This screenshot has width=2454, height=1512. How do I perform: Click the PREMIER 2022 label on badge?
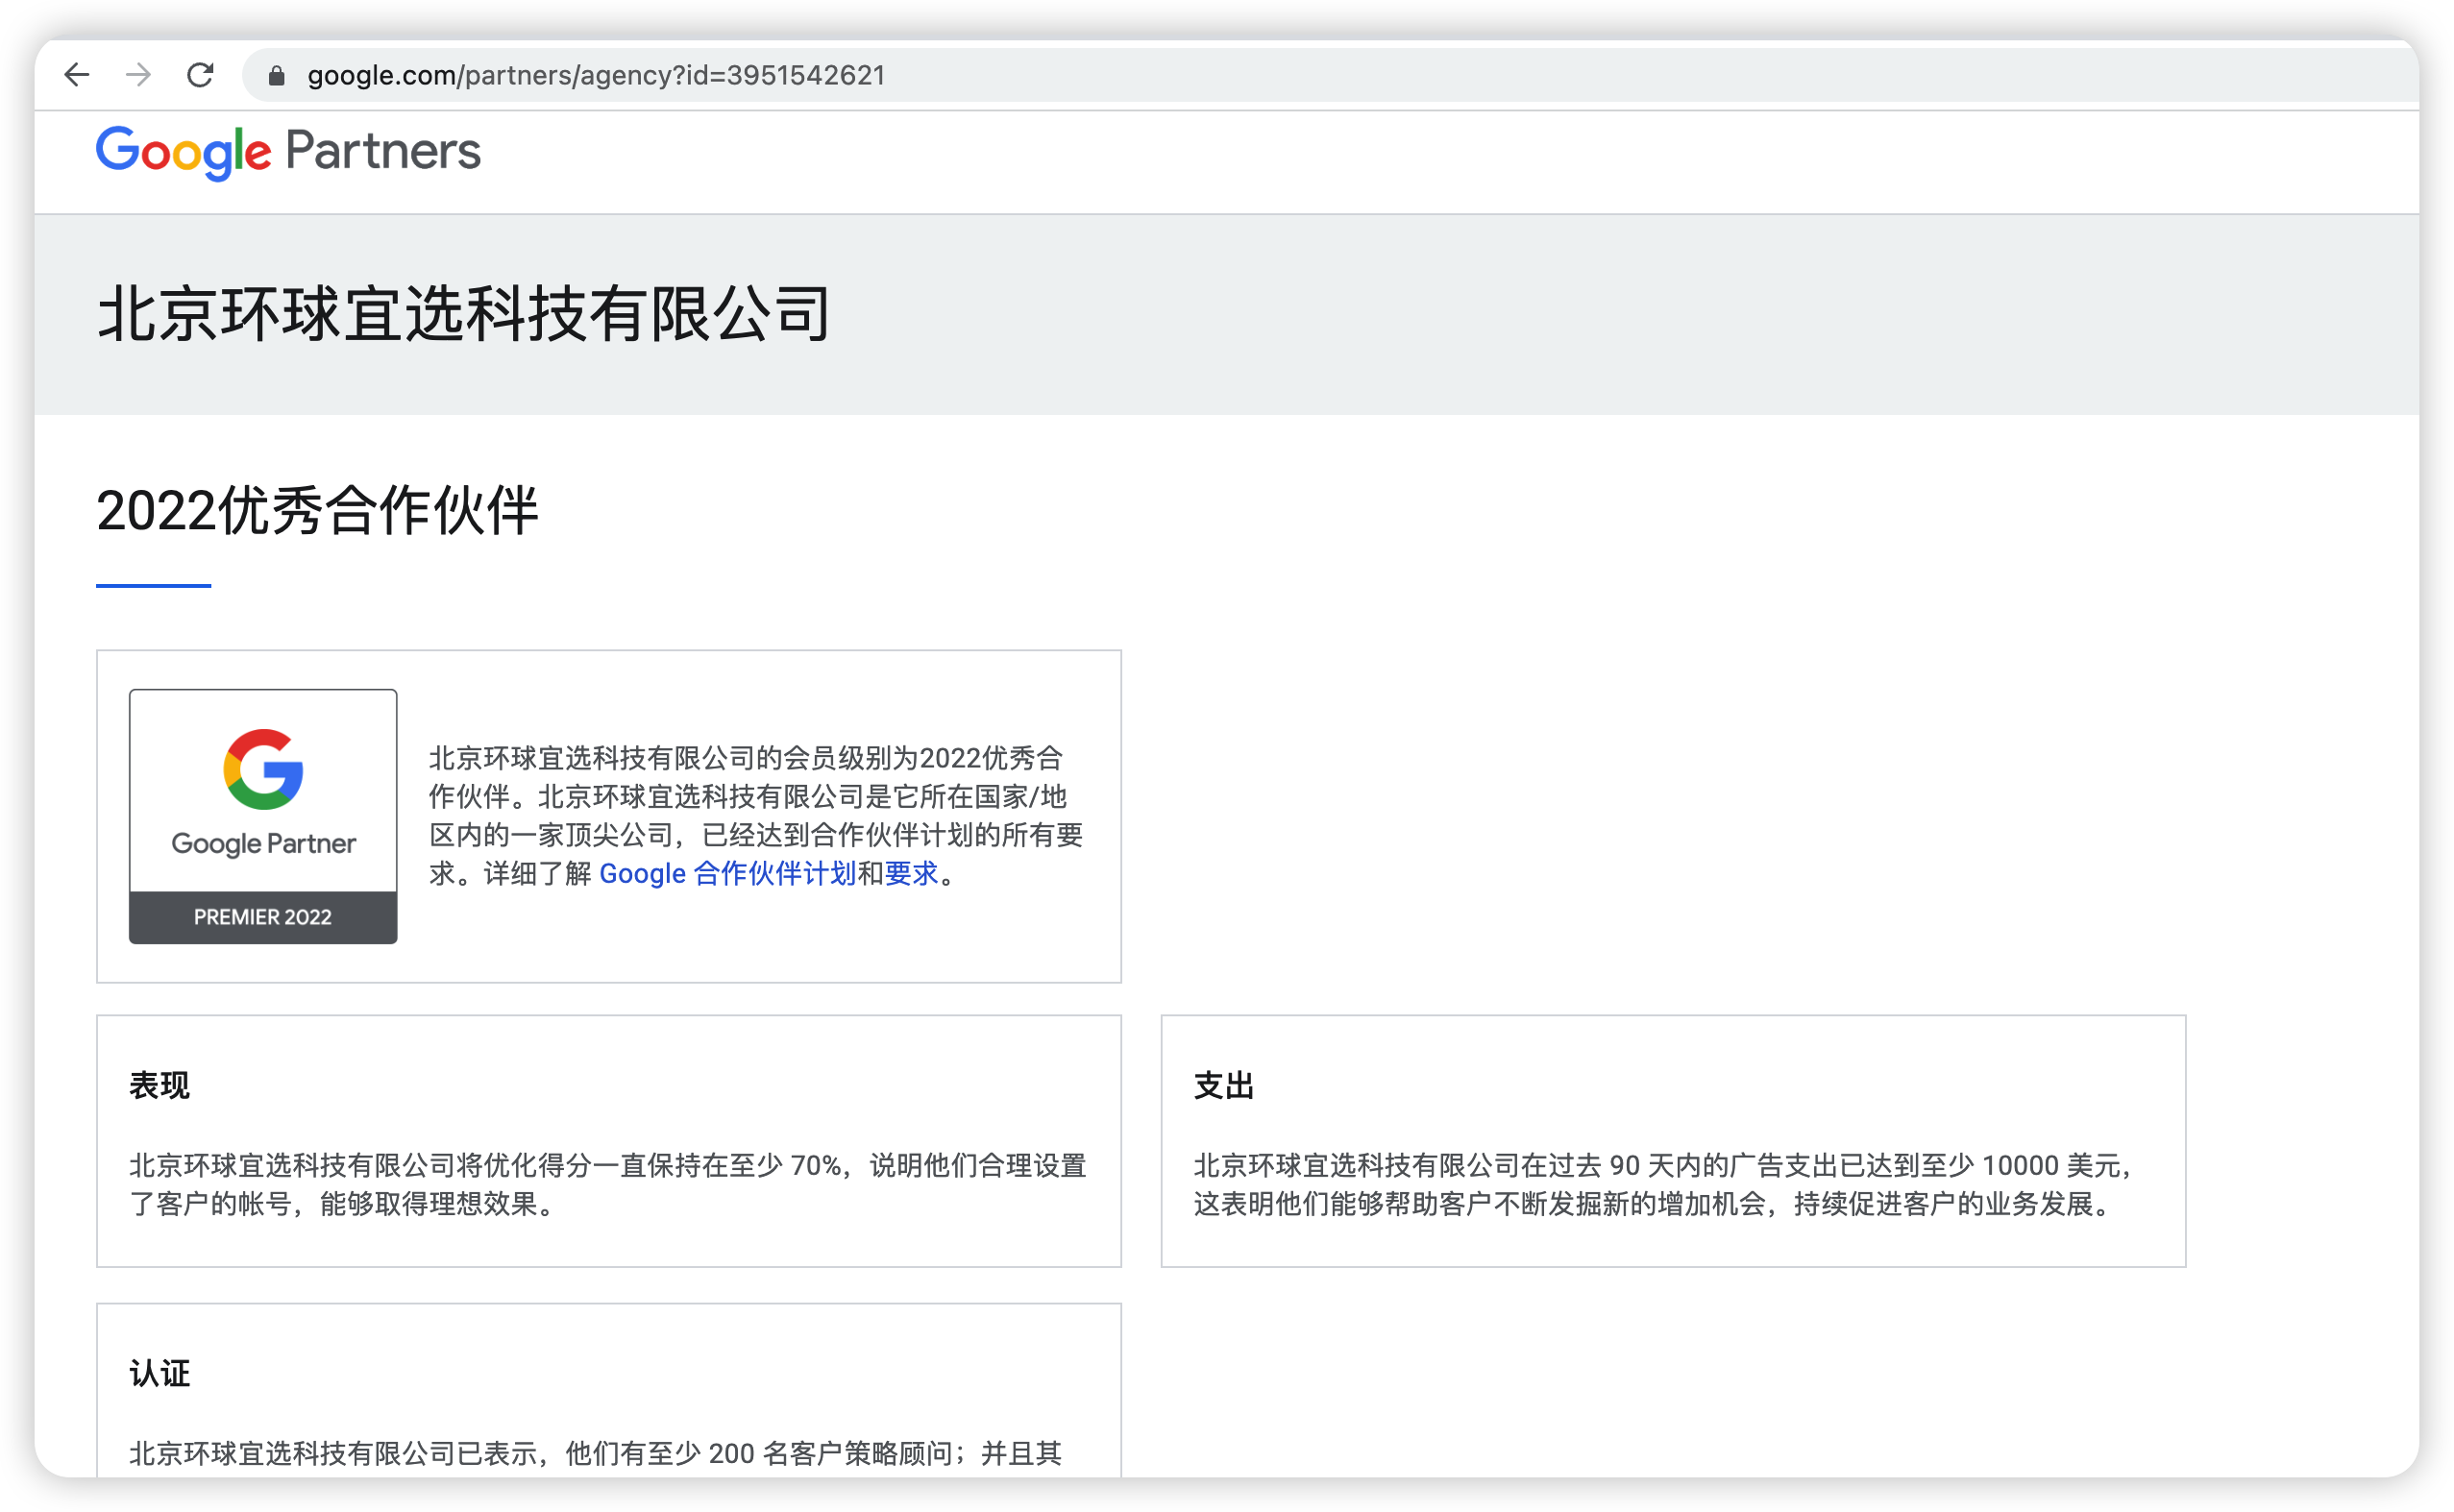click(x=263, y=917)
